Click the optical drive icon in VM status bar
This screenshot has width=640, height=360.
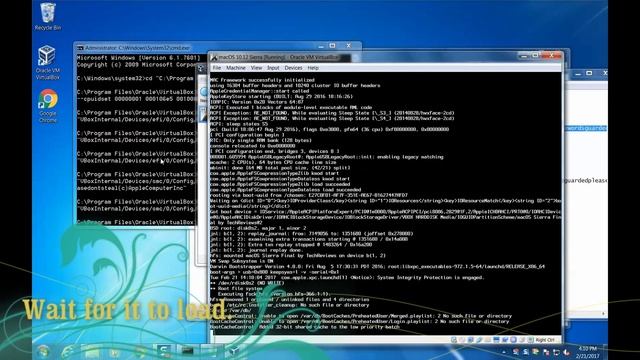pyautogui.click(x=462, y=340)
